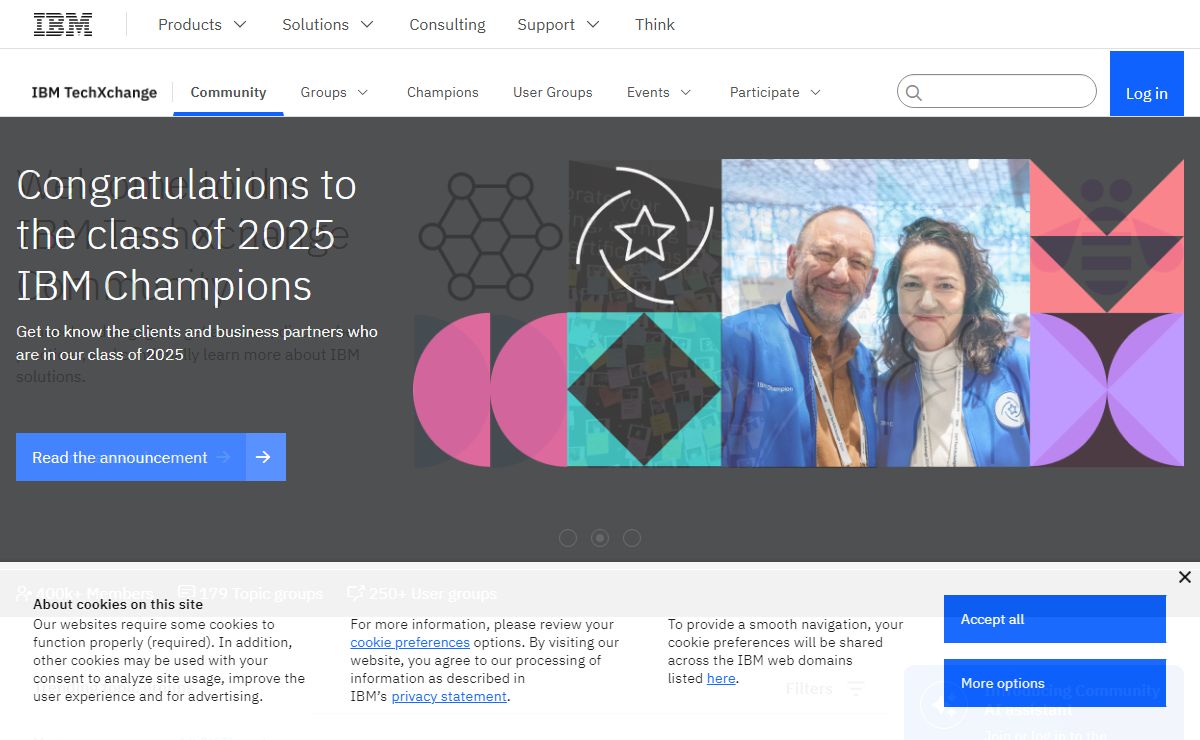Open More options for cookies
The image size is (1200, 740).
tap(1055, 683)
